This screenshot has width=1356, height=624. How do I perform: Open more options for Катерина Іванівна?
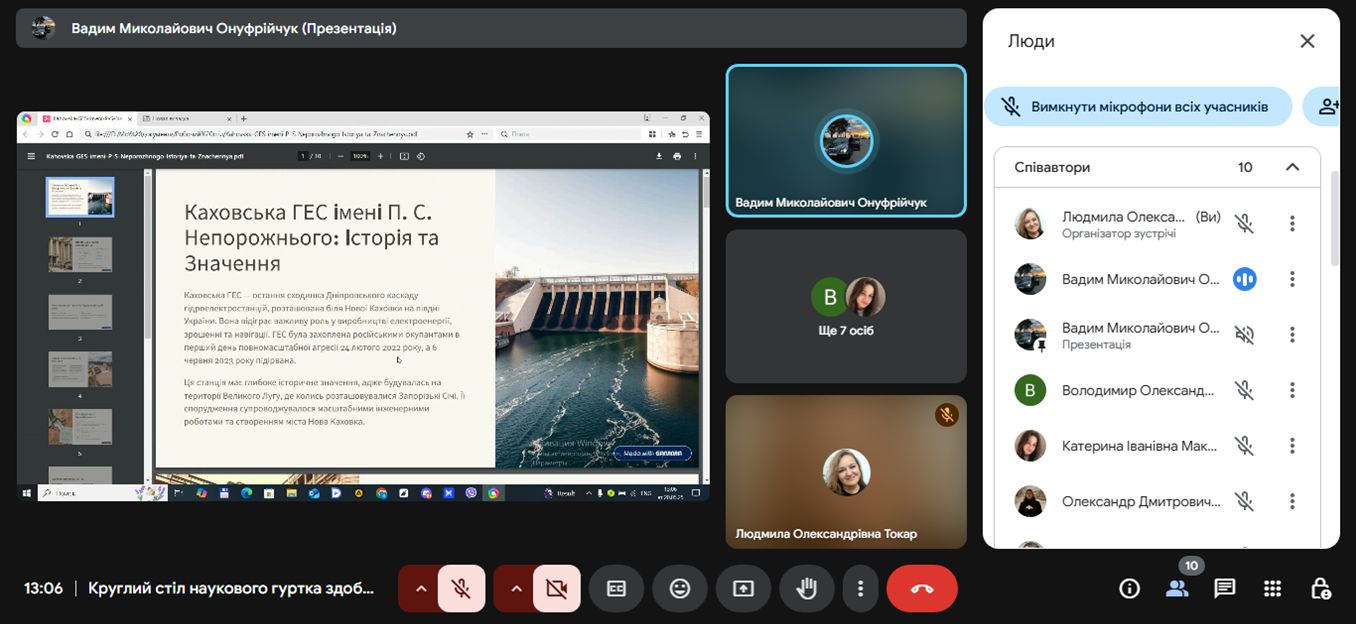(1292, 446)
